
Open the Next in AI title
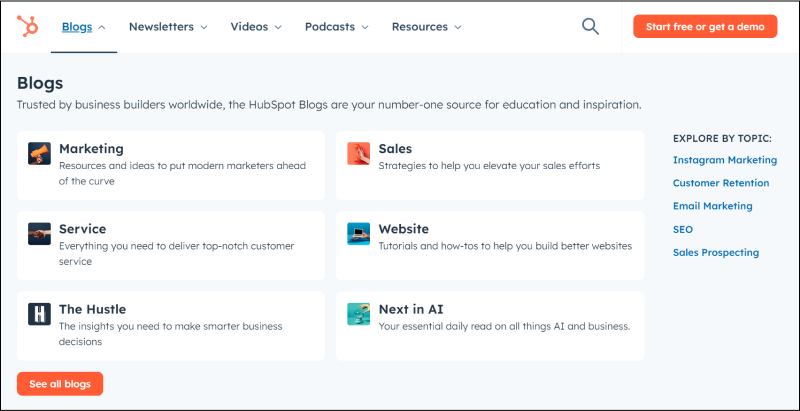[x=411, y=309]
